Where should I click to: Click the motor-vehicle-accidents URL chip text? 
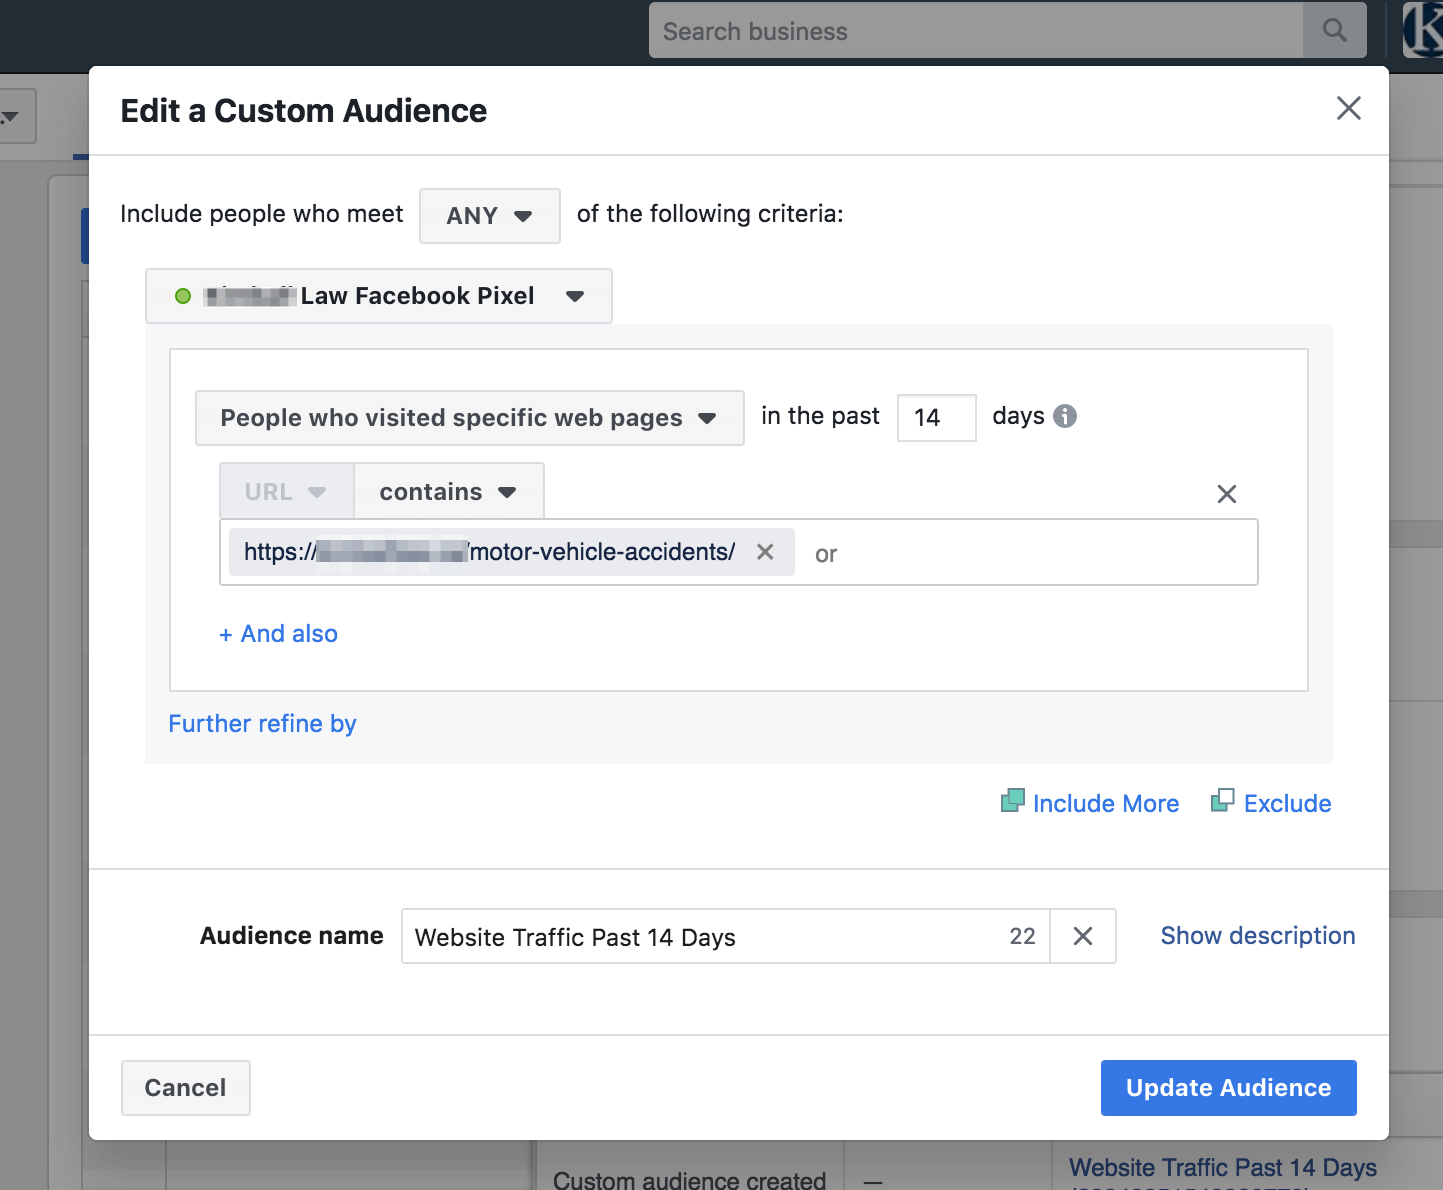[x=489, y=552]
